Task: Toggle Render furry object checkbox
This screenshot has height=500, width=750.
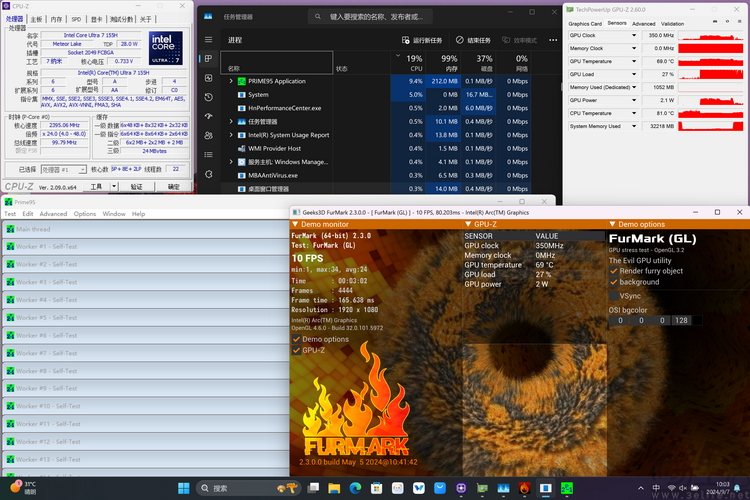Action: 614,271
